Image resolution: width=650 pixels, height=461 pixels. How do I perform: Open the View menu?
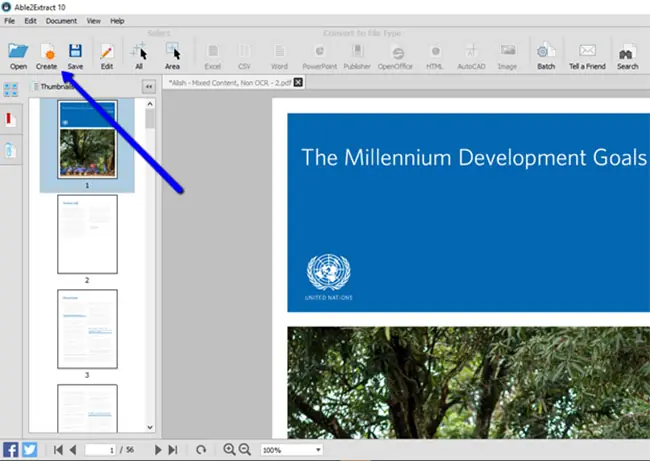point(94,21)
